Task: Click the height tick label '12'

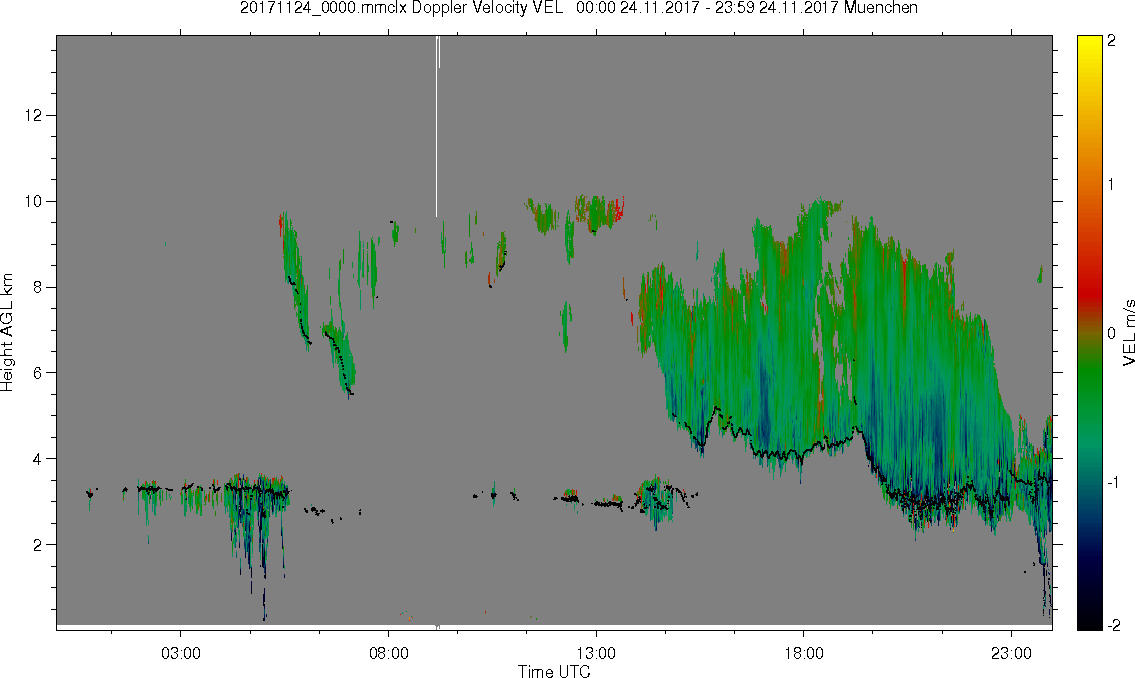Action: [33, 116]
